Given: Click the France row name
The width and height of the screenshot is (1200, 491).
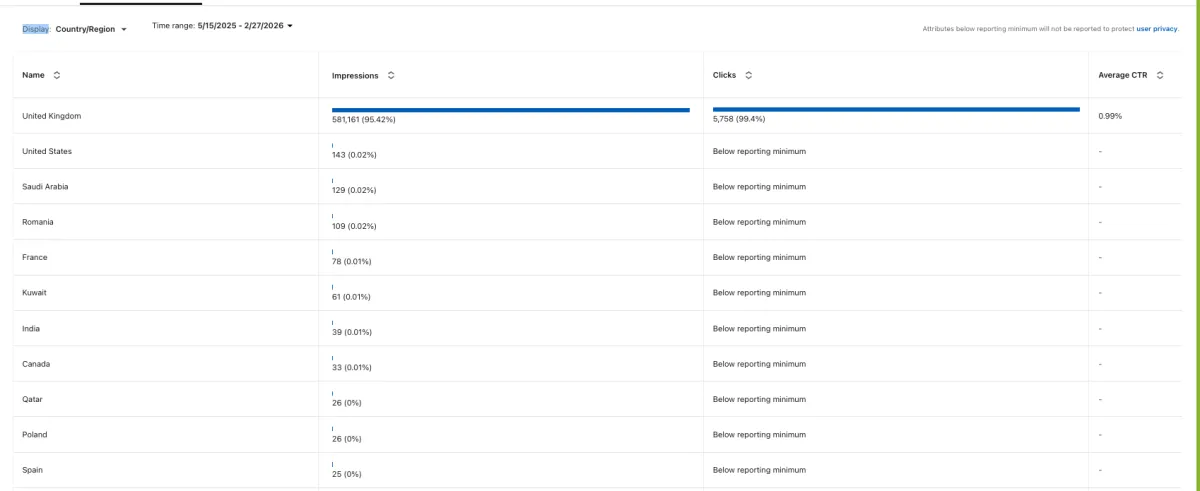Looking at the screenshot, I should click(35, 257).
